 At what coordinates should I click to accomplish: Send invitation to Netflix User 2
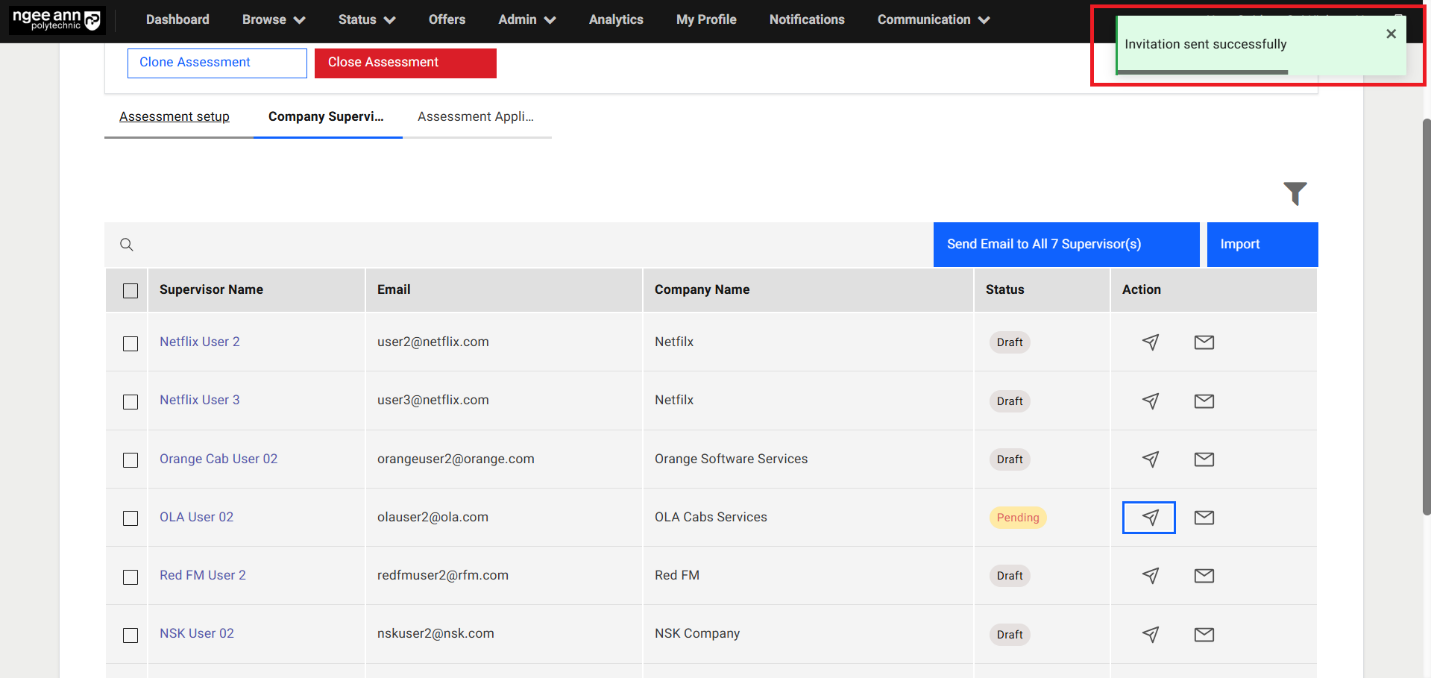tap(1150, 342)
